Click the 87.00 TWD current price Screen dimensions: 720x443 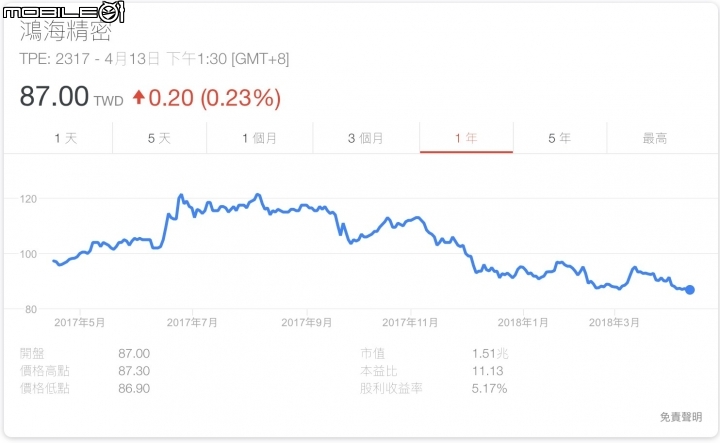(x=71, y=96)
